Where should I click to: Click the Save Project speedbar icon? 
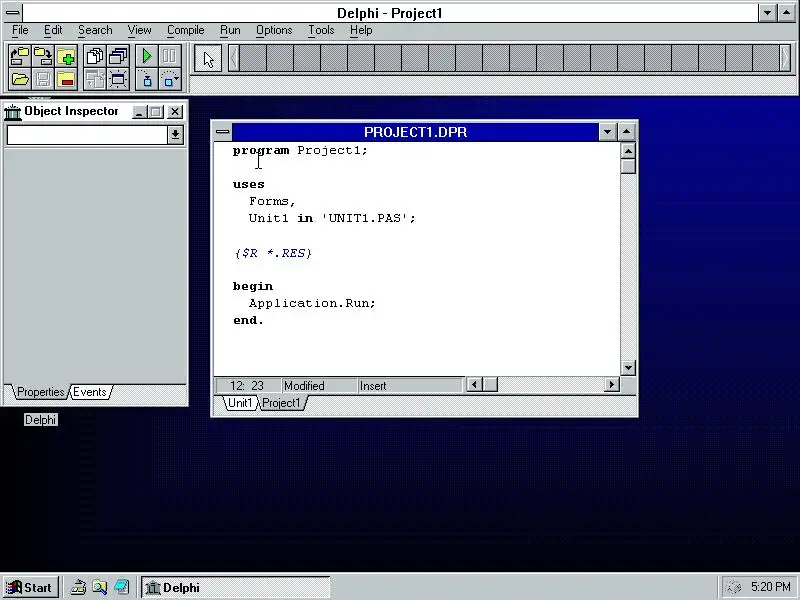pos(43,56)
